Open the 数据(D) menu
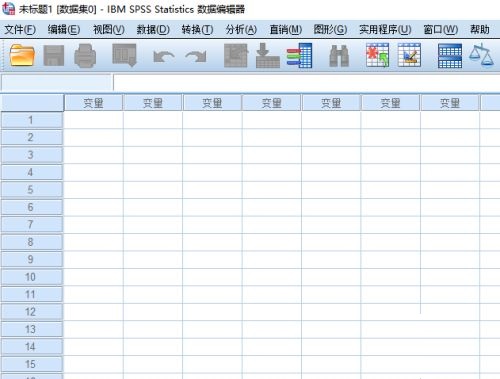Image resolution: width=500 pixels, height=379 pixels. pyautogui.click(x=153, y=30)
